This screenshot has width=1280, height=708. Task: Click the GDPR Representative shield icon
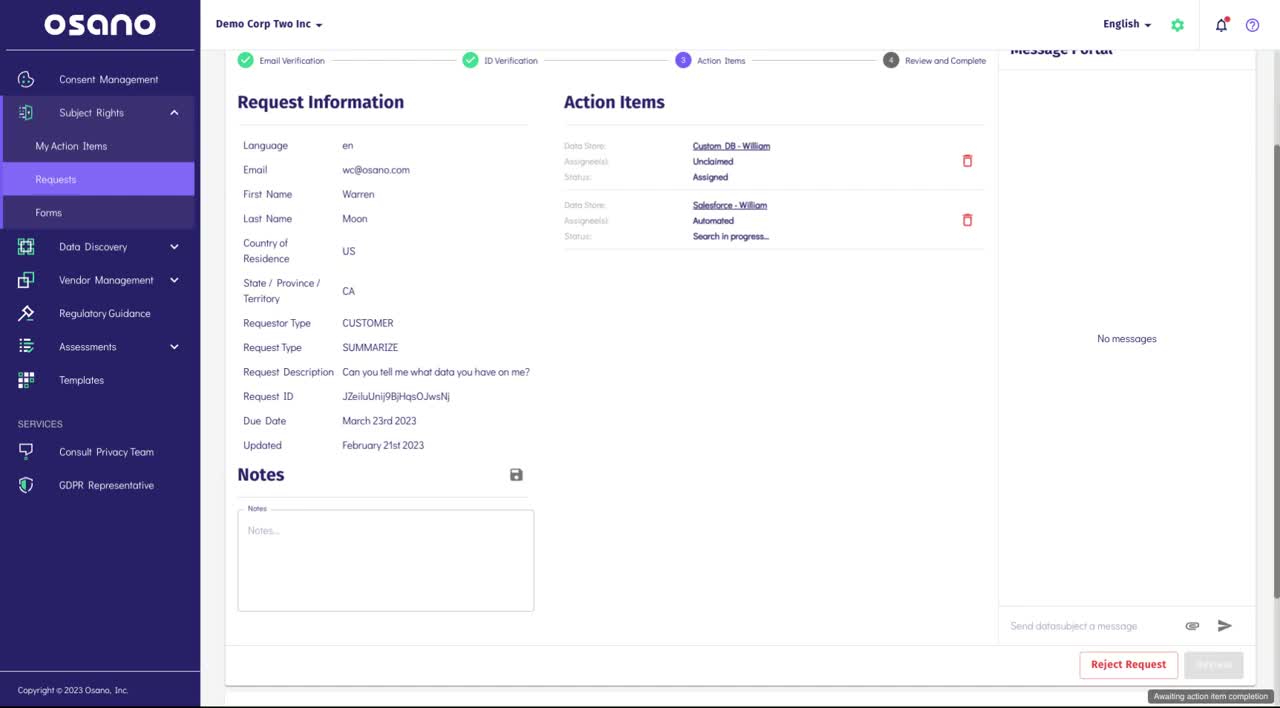point(26,485)
